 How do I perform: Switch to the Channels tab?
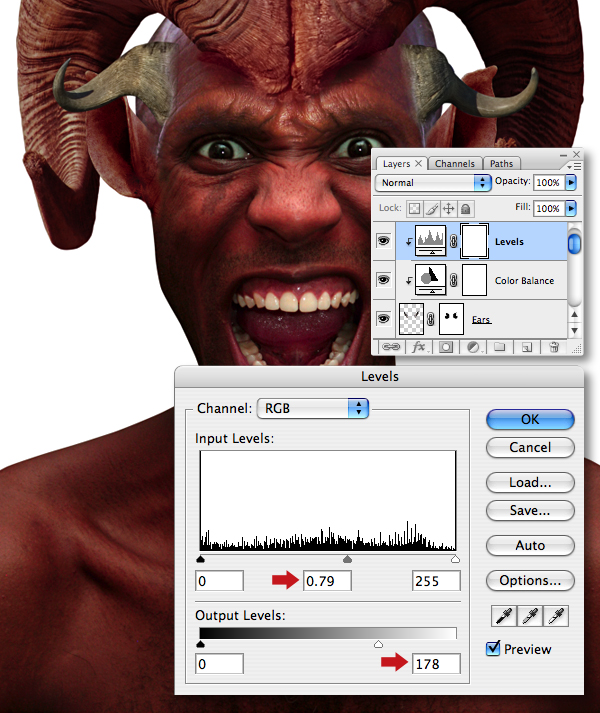[454, 164]
